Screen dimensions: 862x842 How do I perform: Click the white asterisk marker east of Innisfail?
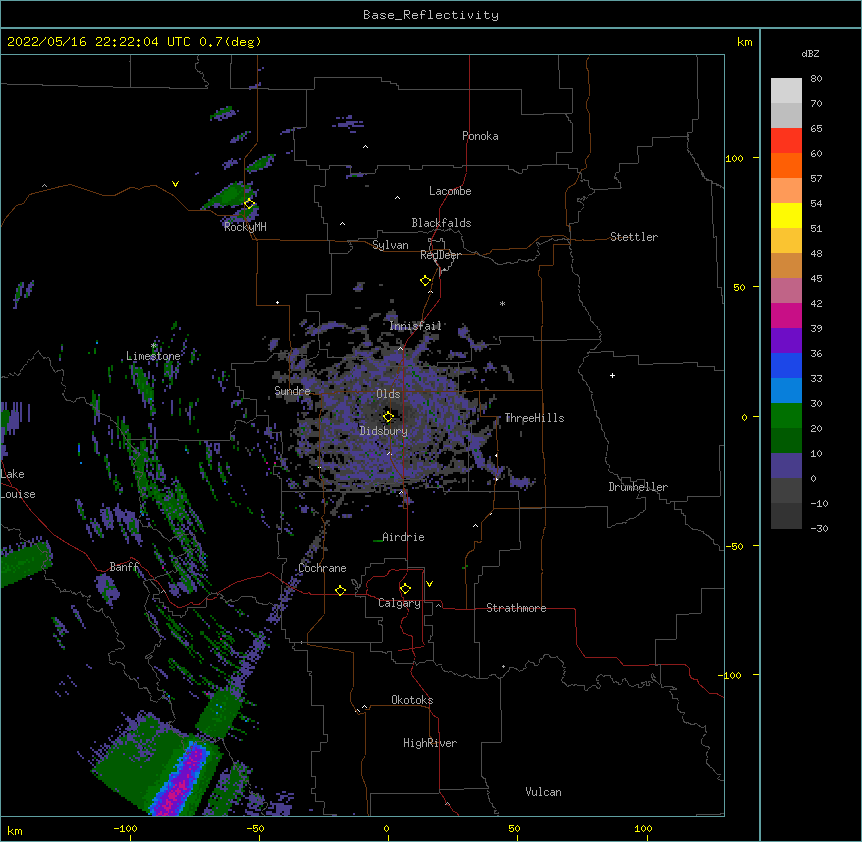tap(502, 303)
